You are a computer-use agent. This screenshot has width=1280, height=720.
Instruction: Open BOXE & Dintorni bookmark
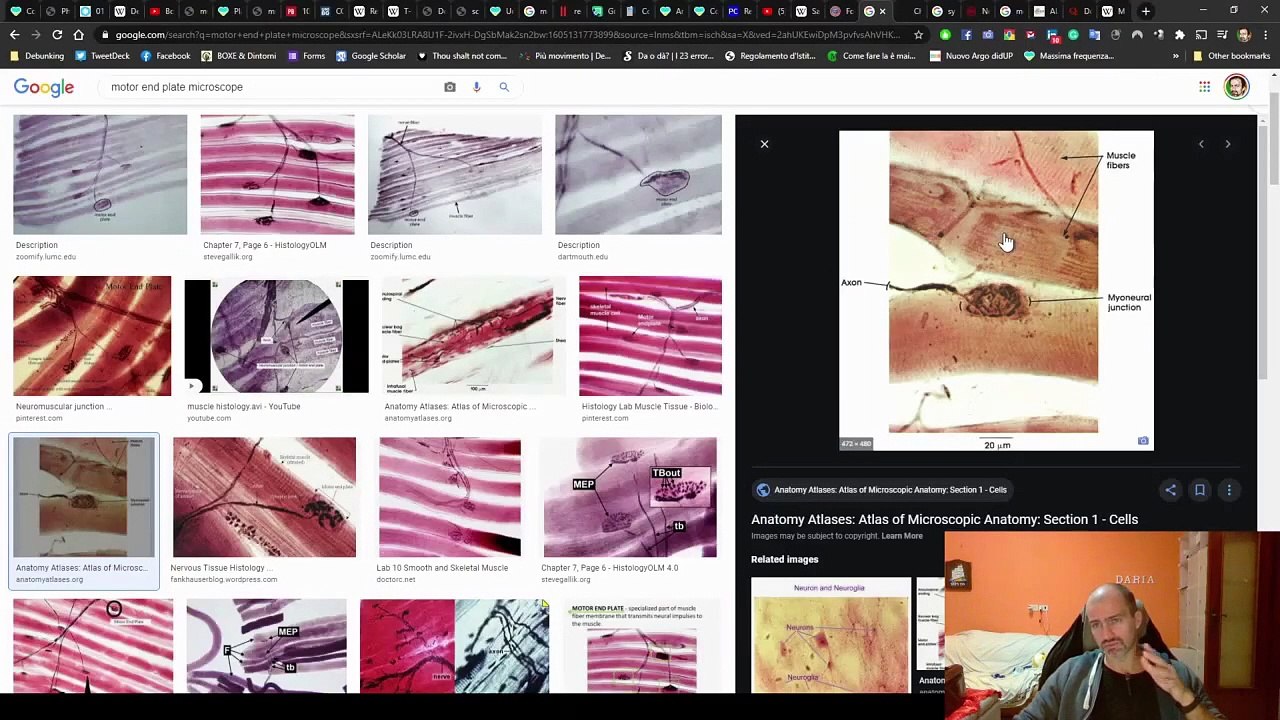pos(238,56)
